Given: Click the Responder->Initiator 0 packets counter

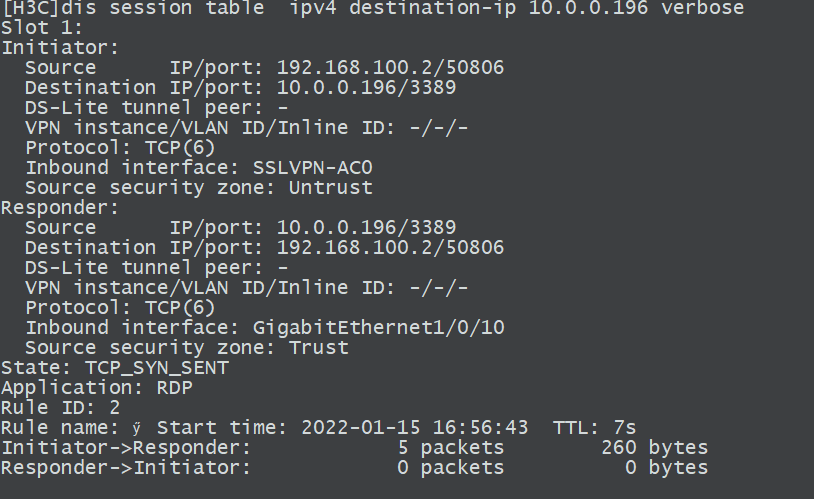Looking at the screenshot, I should point(450,468).
